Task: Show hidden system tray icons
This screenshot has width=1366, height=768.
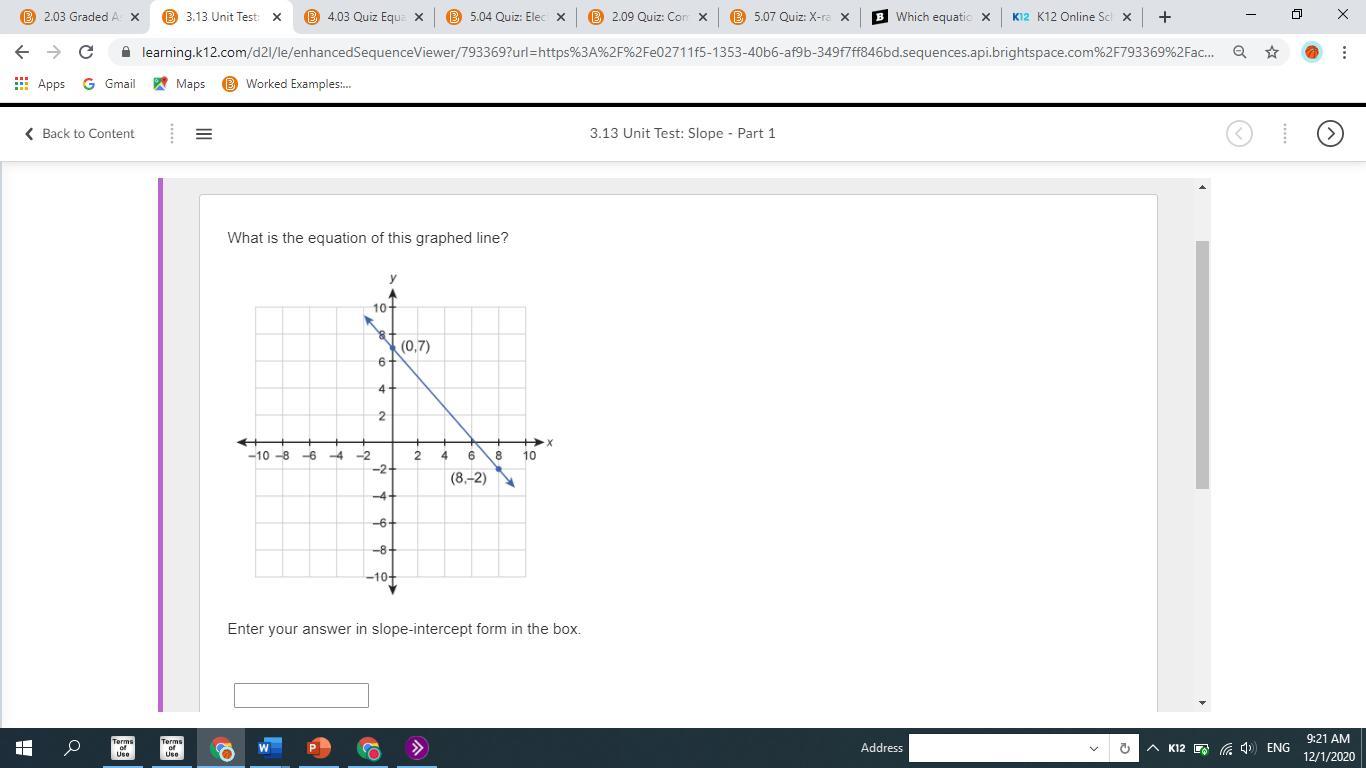Action: (x=1152, y=748)
